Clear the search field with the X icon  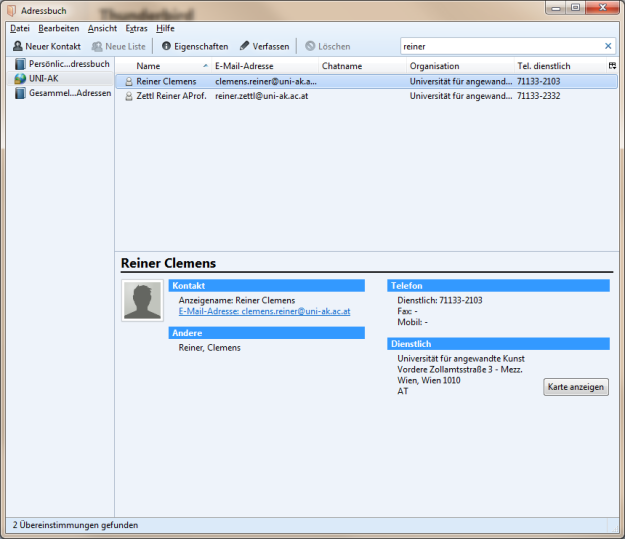(x=608, y=46)
